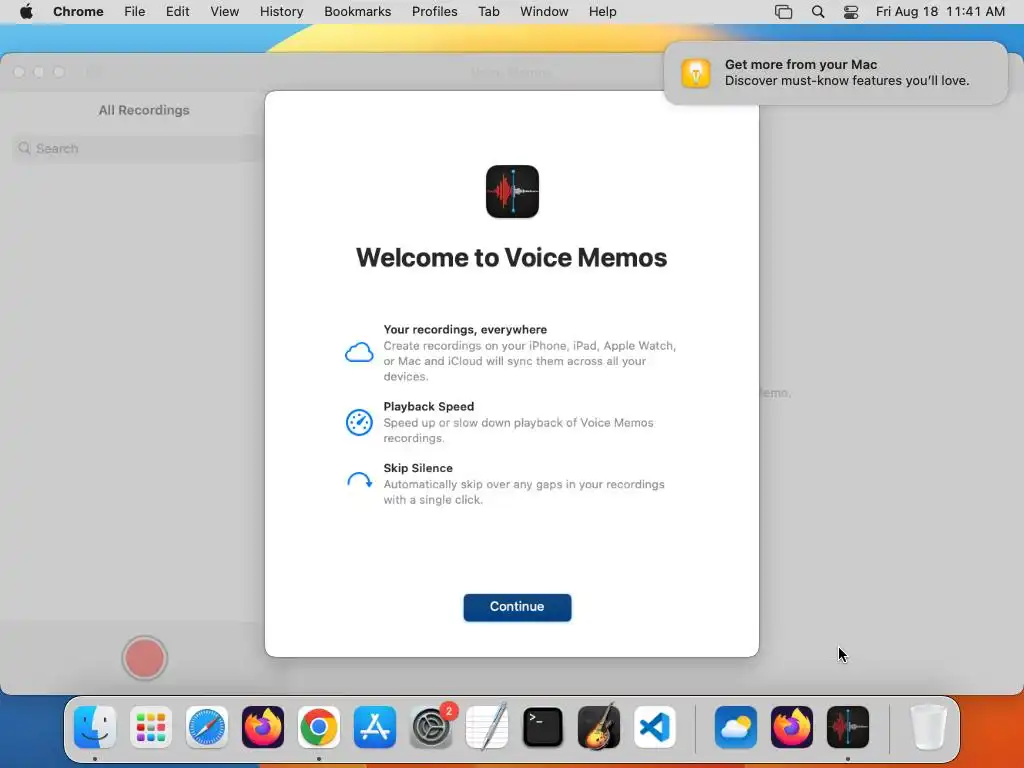The image size is (1024, 768).
Task: Open Google Chrome from the Dock
Action: 319,727
